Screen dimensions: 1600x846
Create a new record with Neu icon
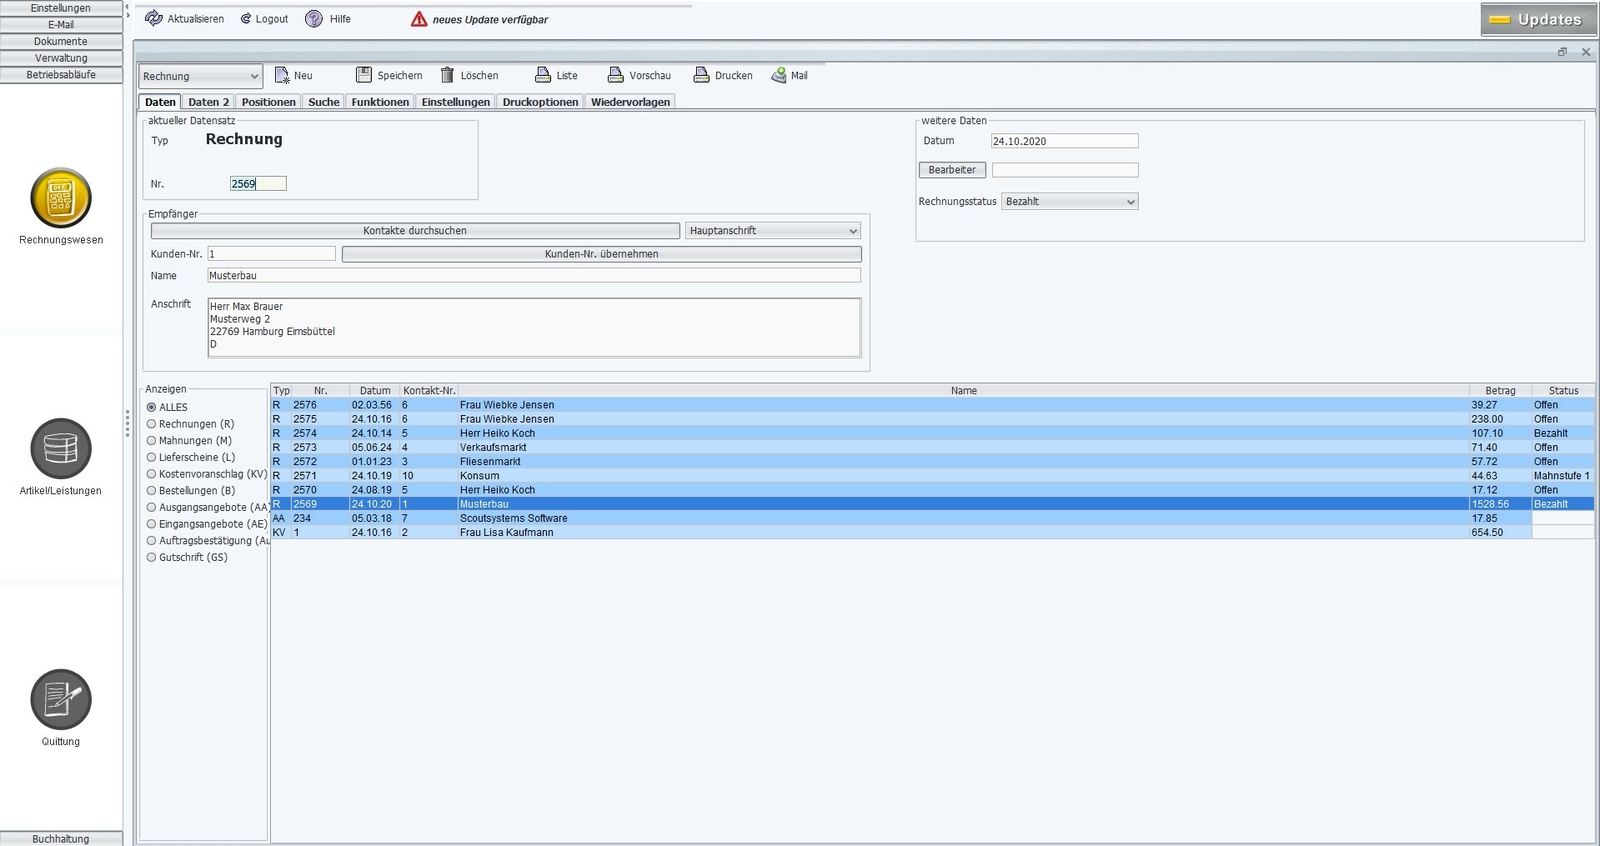coord(282,75)
